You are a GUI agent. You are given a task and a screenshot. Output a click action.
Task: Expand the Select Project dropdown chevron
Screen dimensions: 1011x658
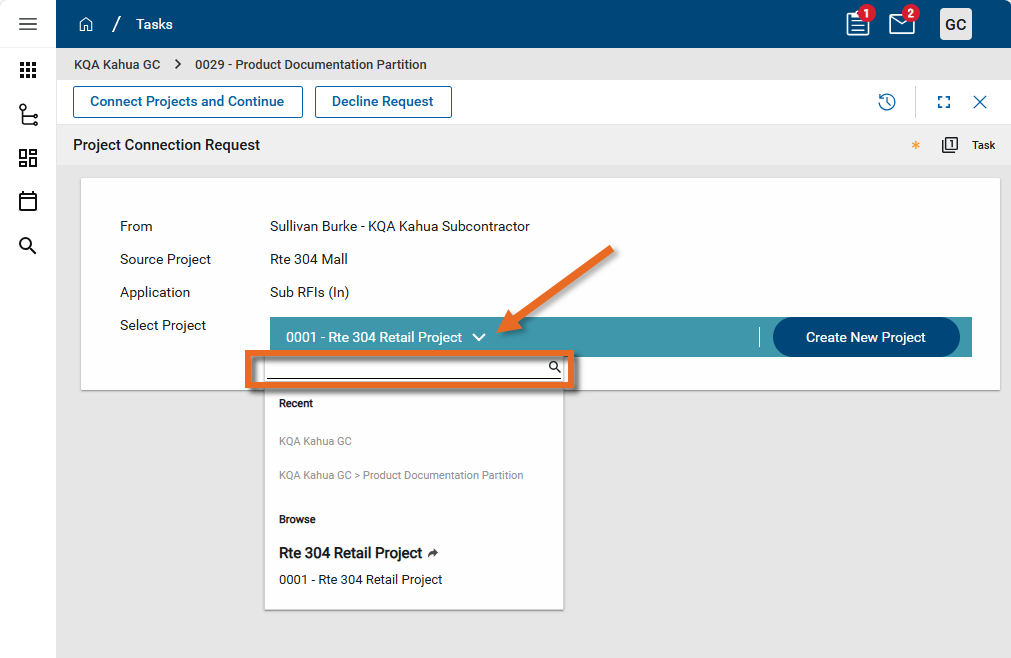479,338
